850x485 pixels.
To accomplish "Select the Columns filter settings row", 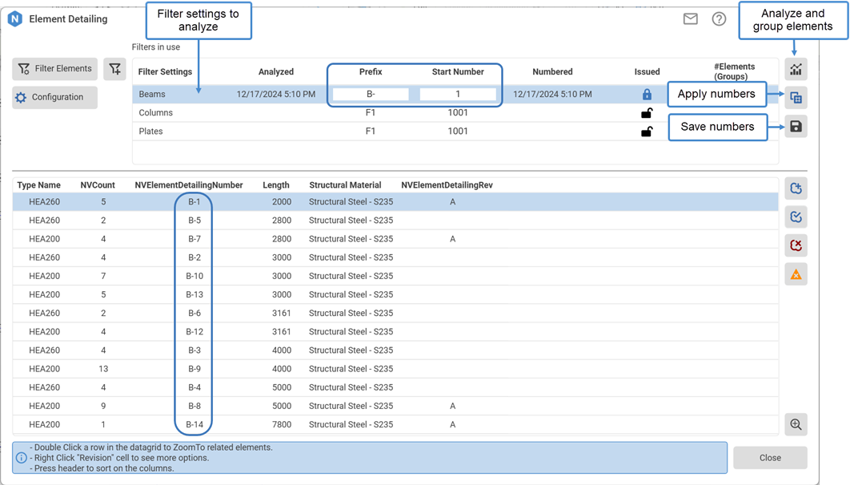I will (455, 113).
